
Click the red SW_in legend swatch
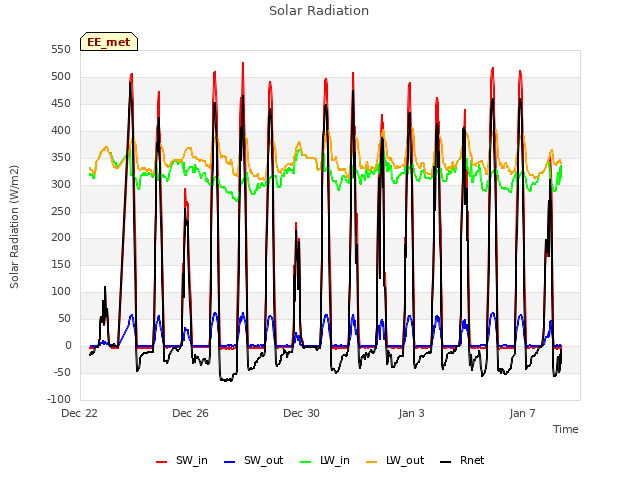coord(162,462)
